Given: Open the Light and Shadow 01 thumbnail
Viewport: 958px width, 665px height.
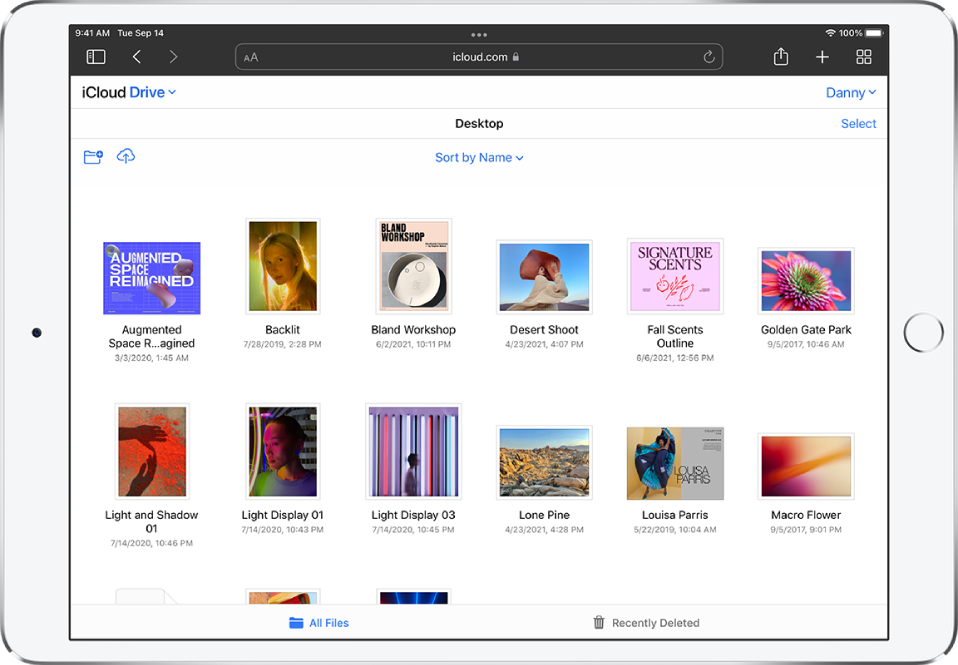Looking at the screenshot, I should pos(152,451).
